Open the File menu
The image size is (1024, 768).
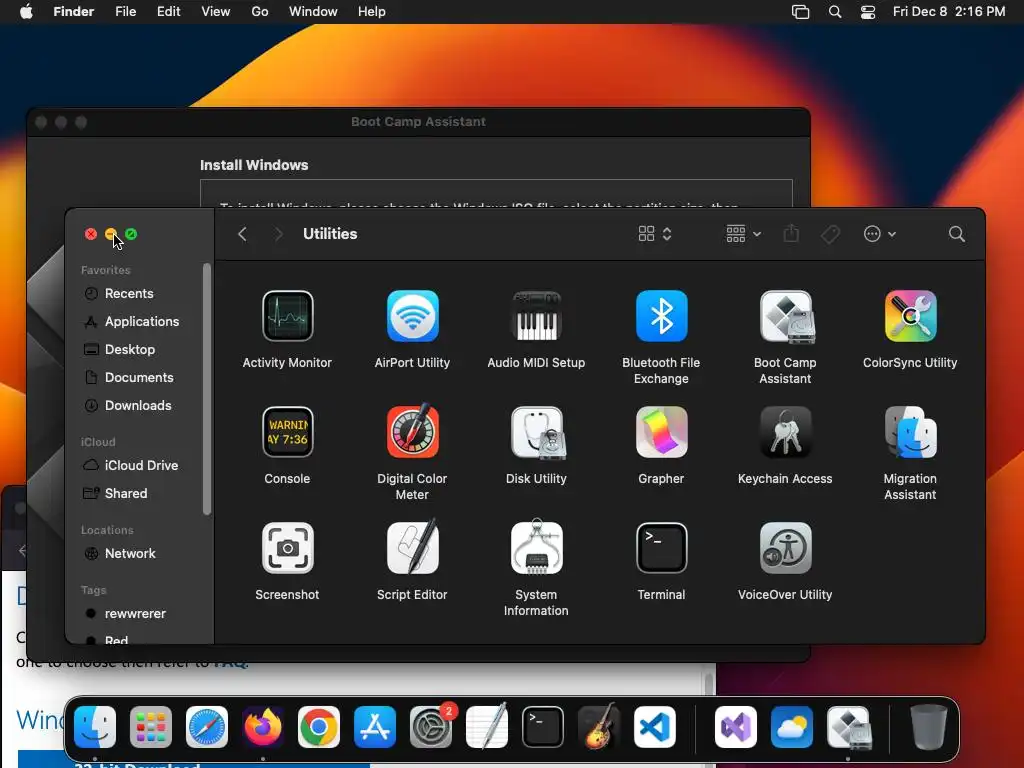[x=125, y=12]
